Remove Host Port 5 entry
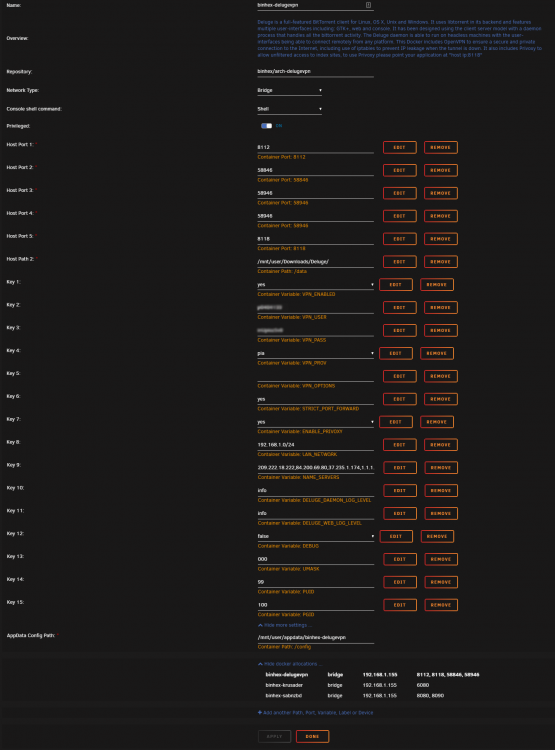This screenshot has width=555, height=750. [441, 239]
